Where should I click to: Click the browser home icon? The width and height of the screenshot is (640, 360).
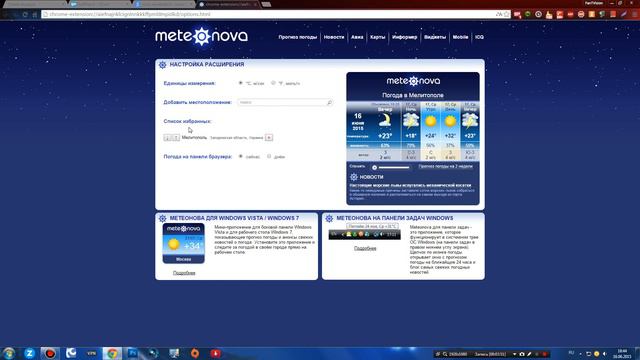35,14
